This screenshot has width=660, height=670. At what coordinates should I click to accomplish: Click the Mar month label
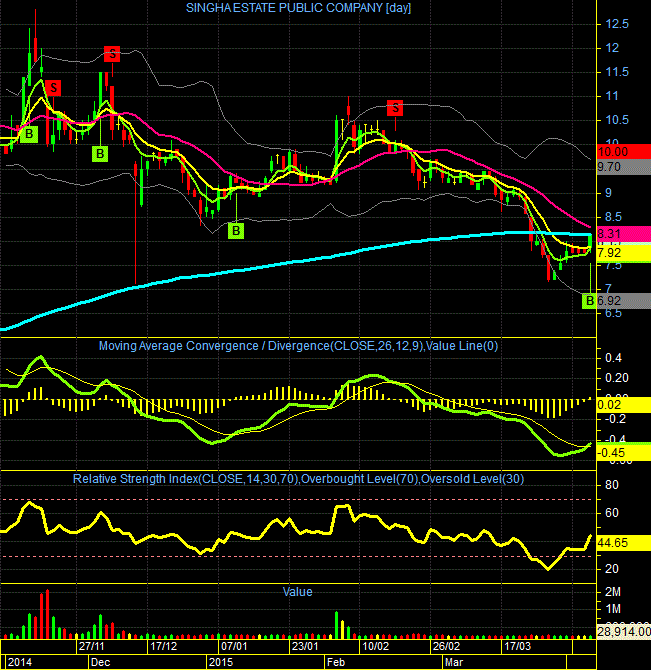[454, 662]
